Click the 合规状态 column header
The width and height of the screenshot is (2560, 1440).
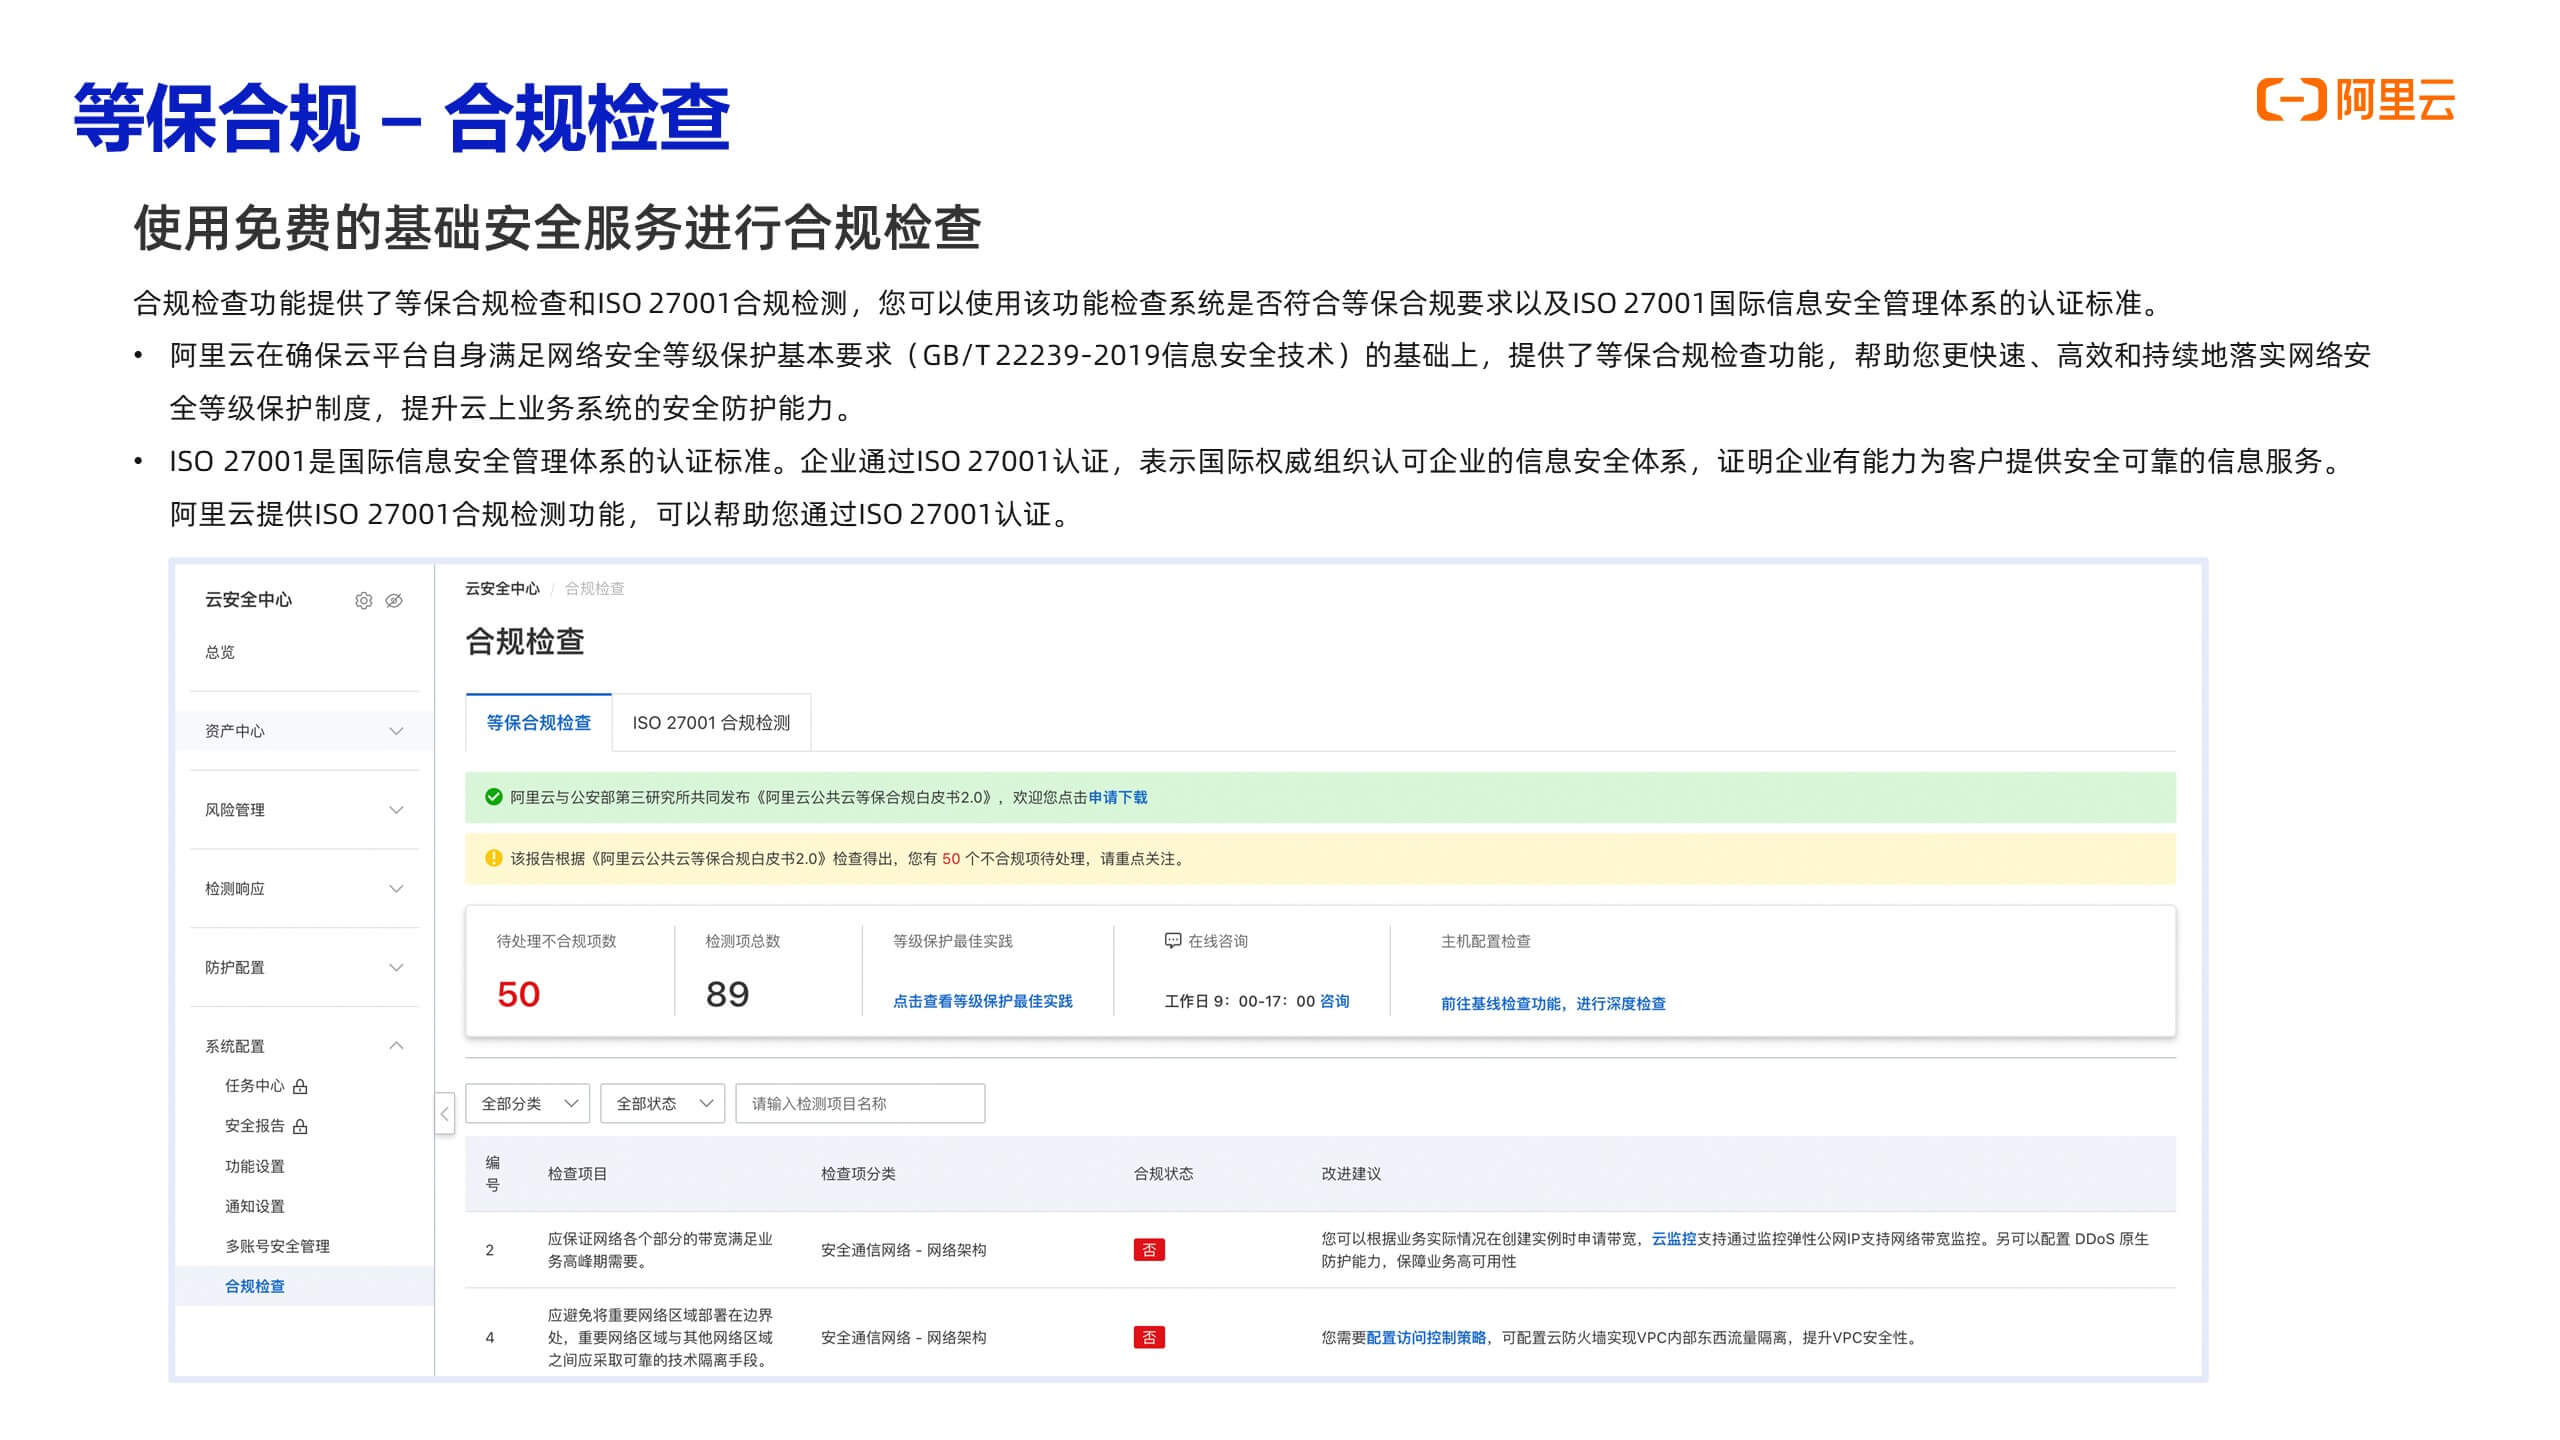coord(1163,1173)
